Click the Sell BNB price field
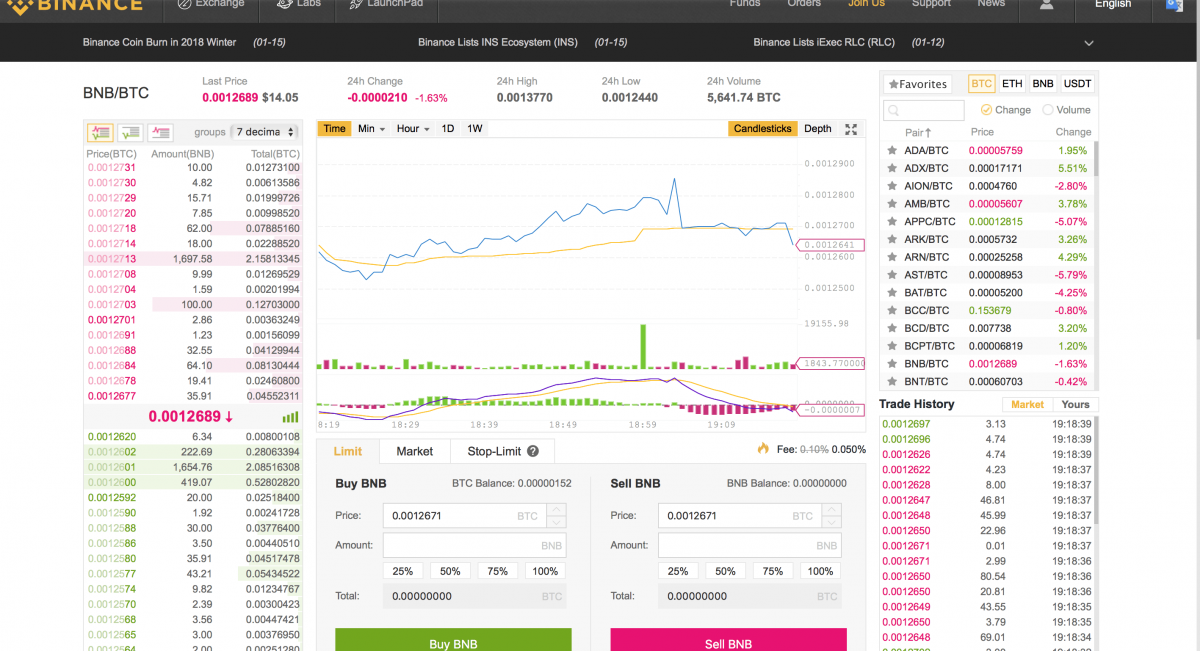This screenshot has width=1200, height=651. pyautogui.click(x=740, y=516)
